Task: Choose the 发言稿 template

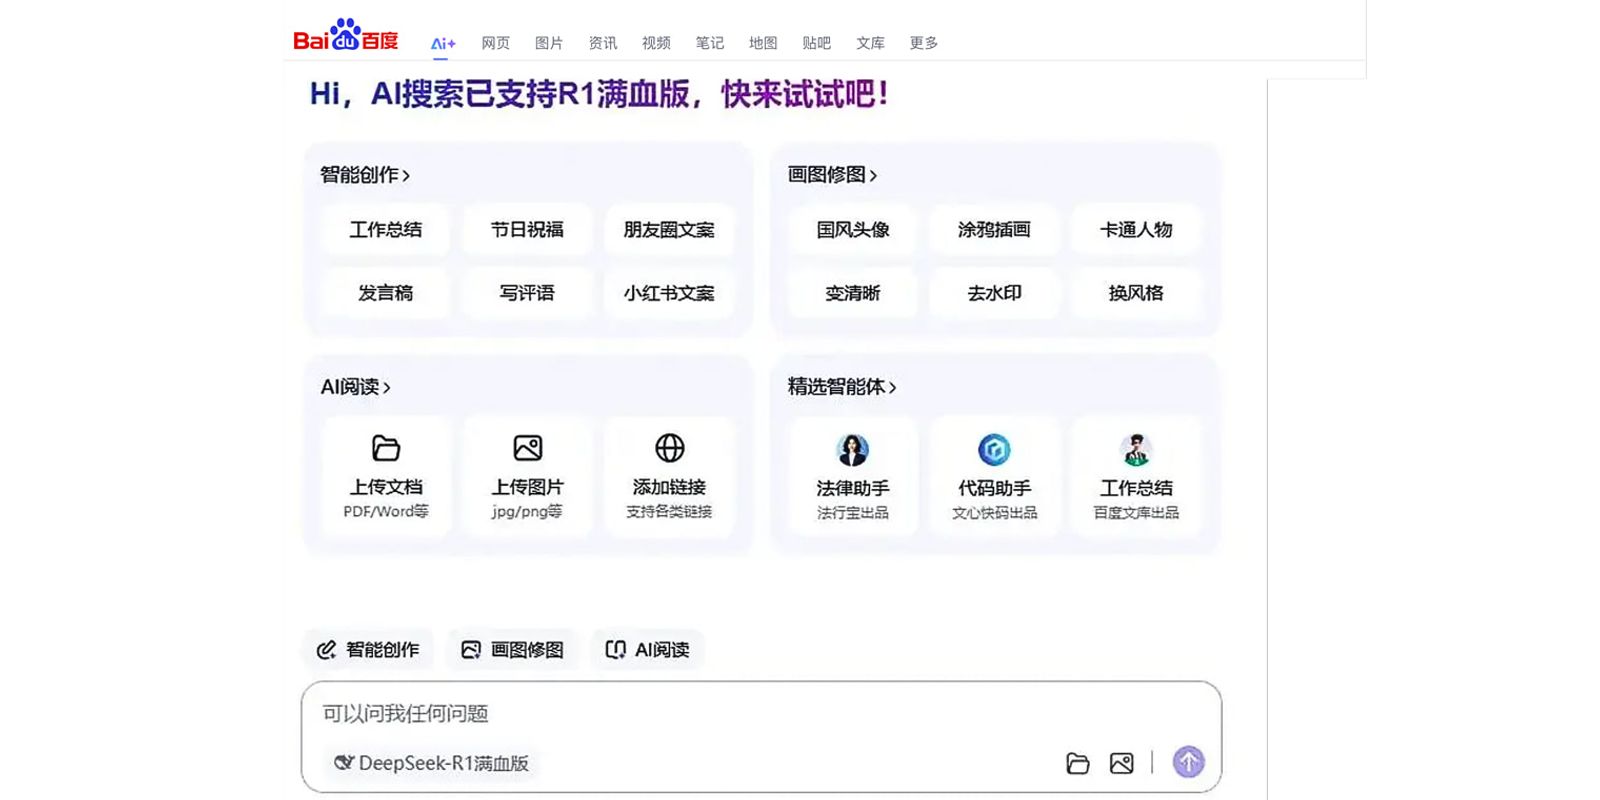Action: [x=386, y=293]
